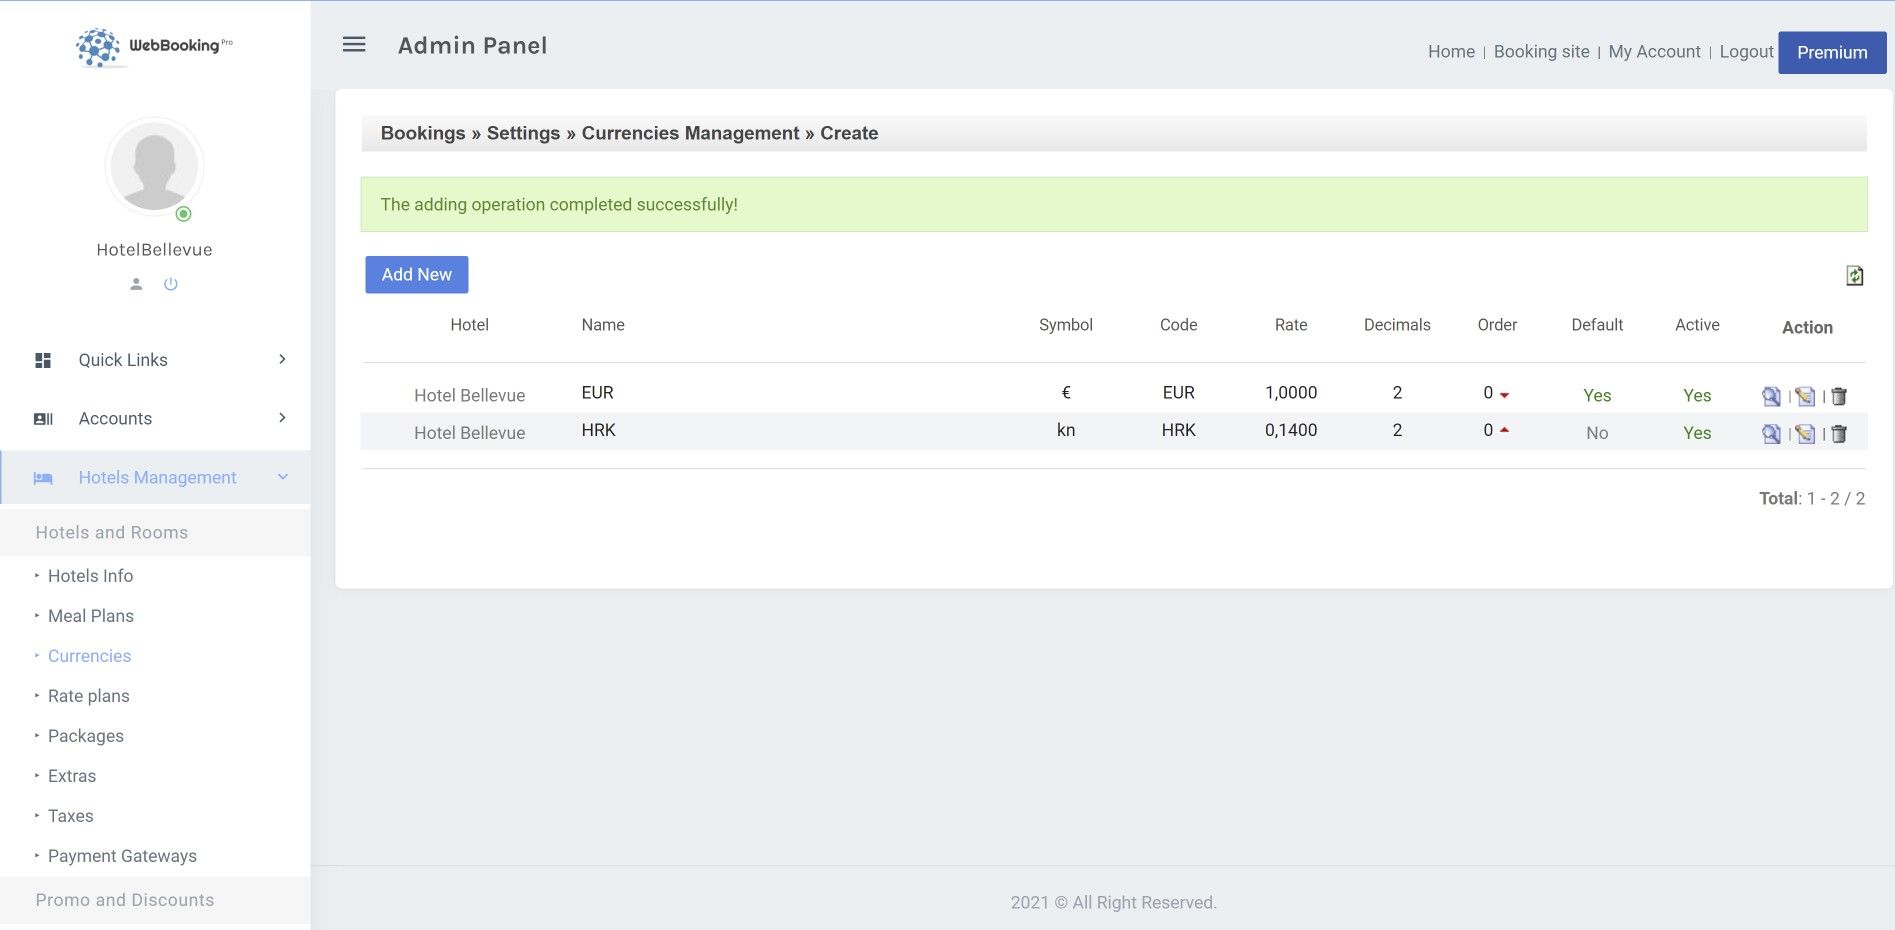The height and width of the screenshot is (930, 1895).
Task: Go to Payment Gateways page
Action: (x=122, y=856)
